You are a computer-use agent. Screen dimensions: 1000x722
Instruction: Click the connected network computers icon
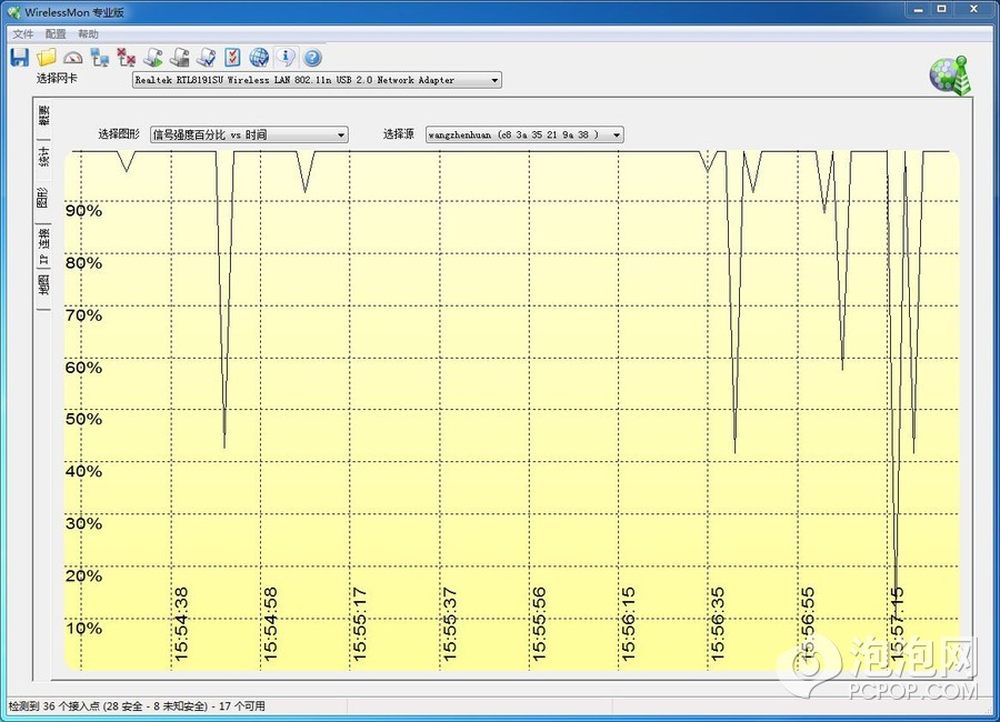click(99, 58)
